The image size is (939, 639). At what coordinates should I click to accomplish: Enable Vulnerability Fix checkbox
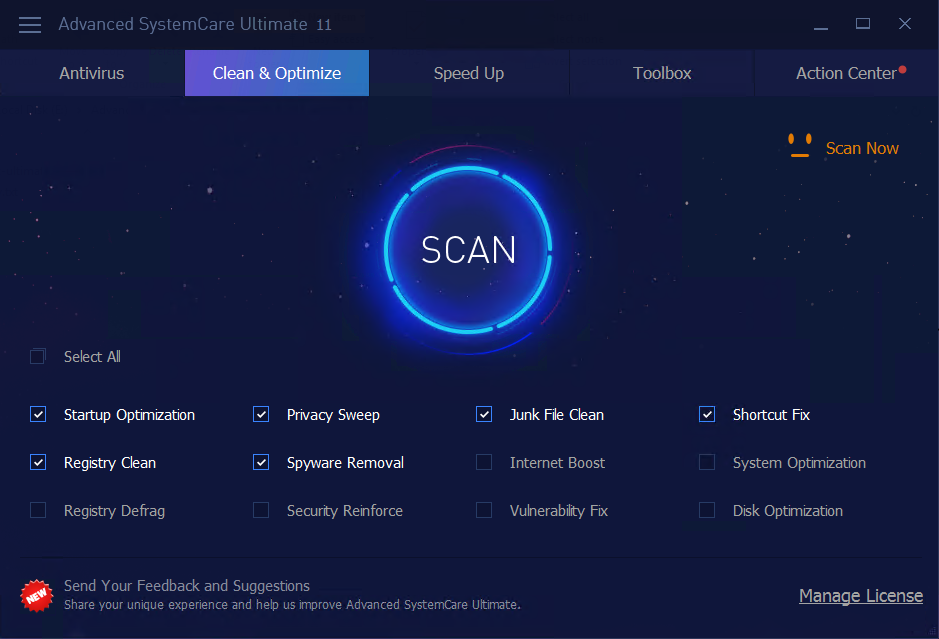tap(484, 510)
